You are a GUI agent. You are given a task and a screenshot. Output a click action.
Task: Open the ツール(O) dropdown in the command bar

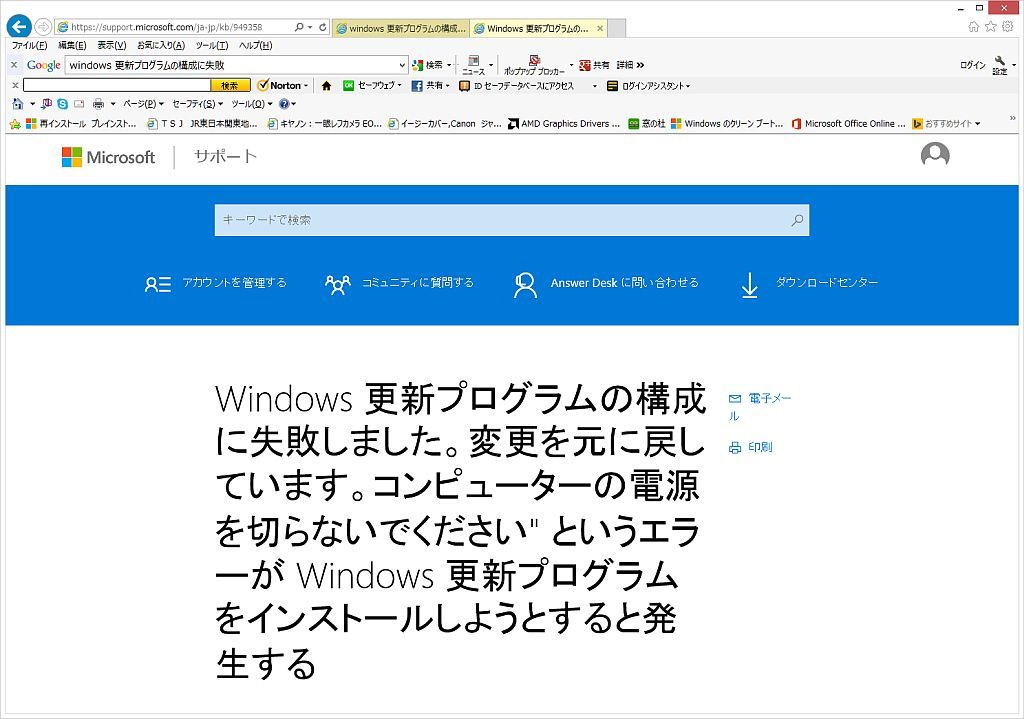(246, 105)
